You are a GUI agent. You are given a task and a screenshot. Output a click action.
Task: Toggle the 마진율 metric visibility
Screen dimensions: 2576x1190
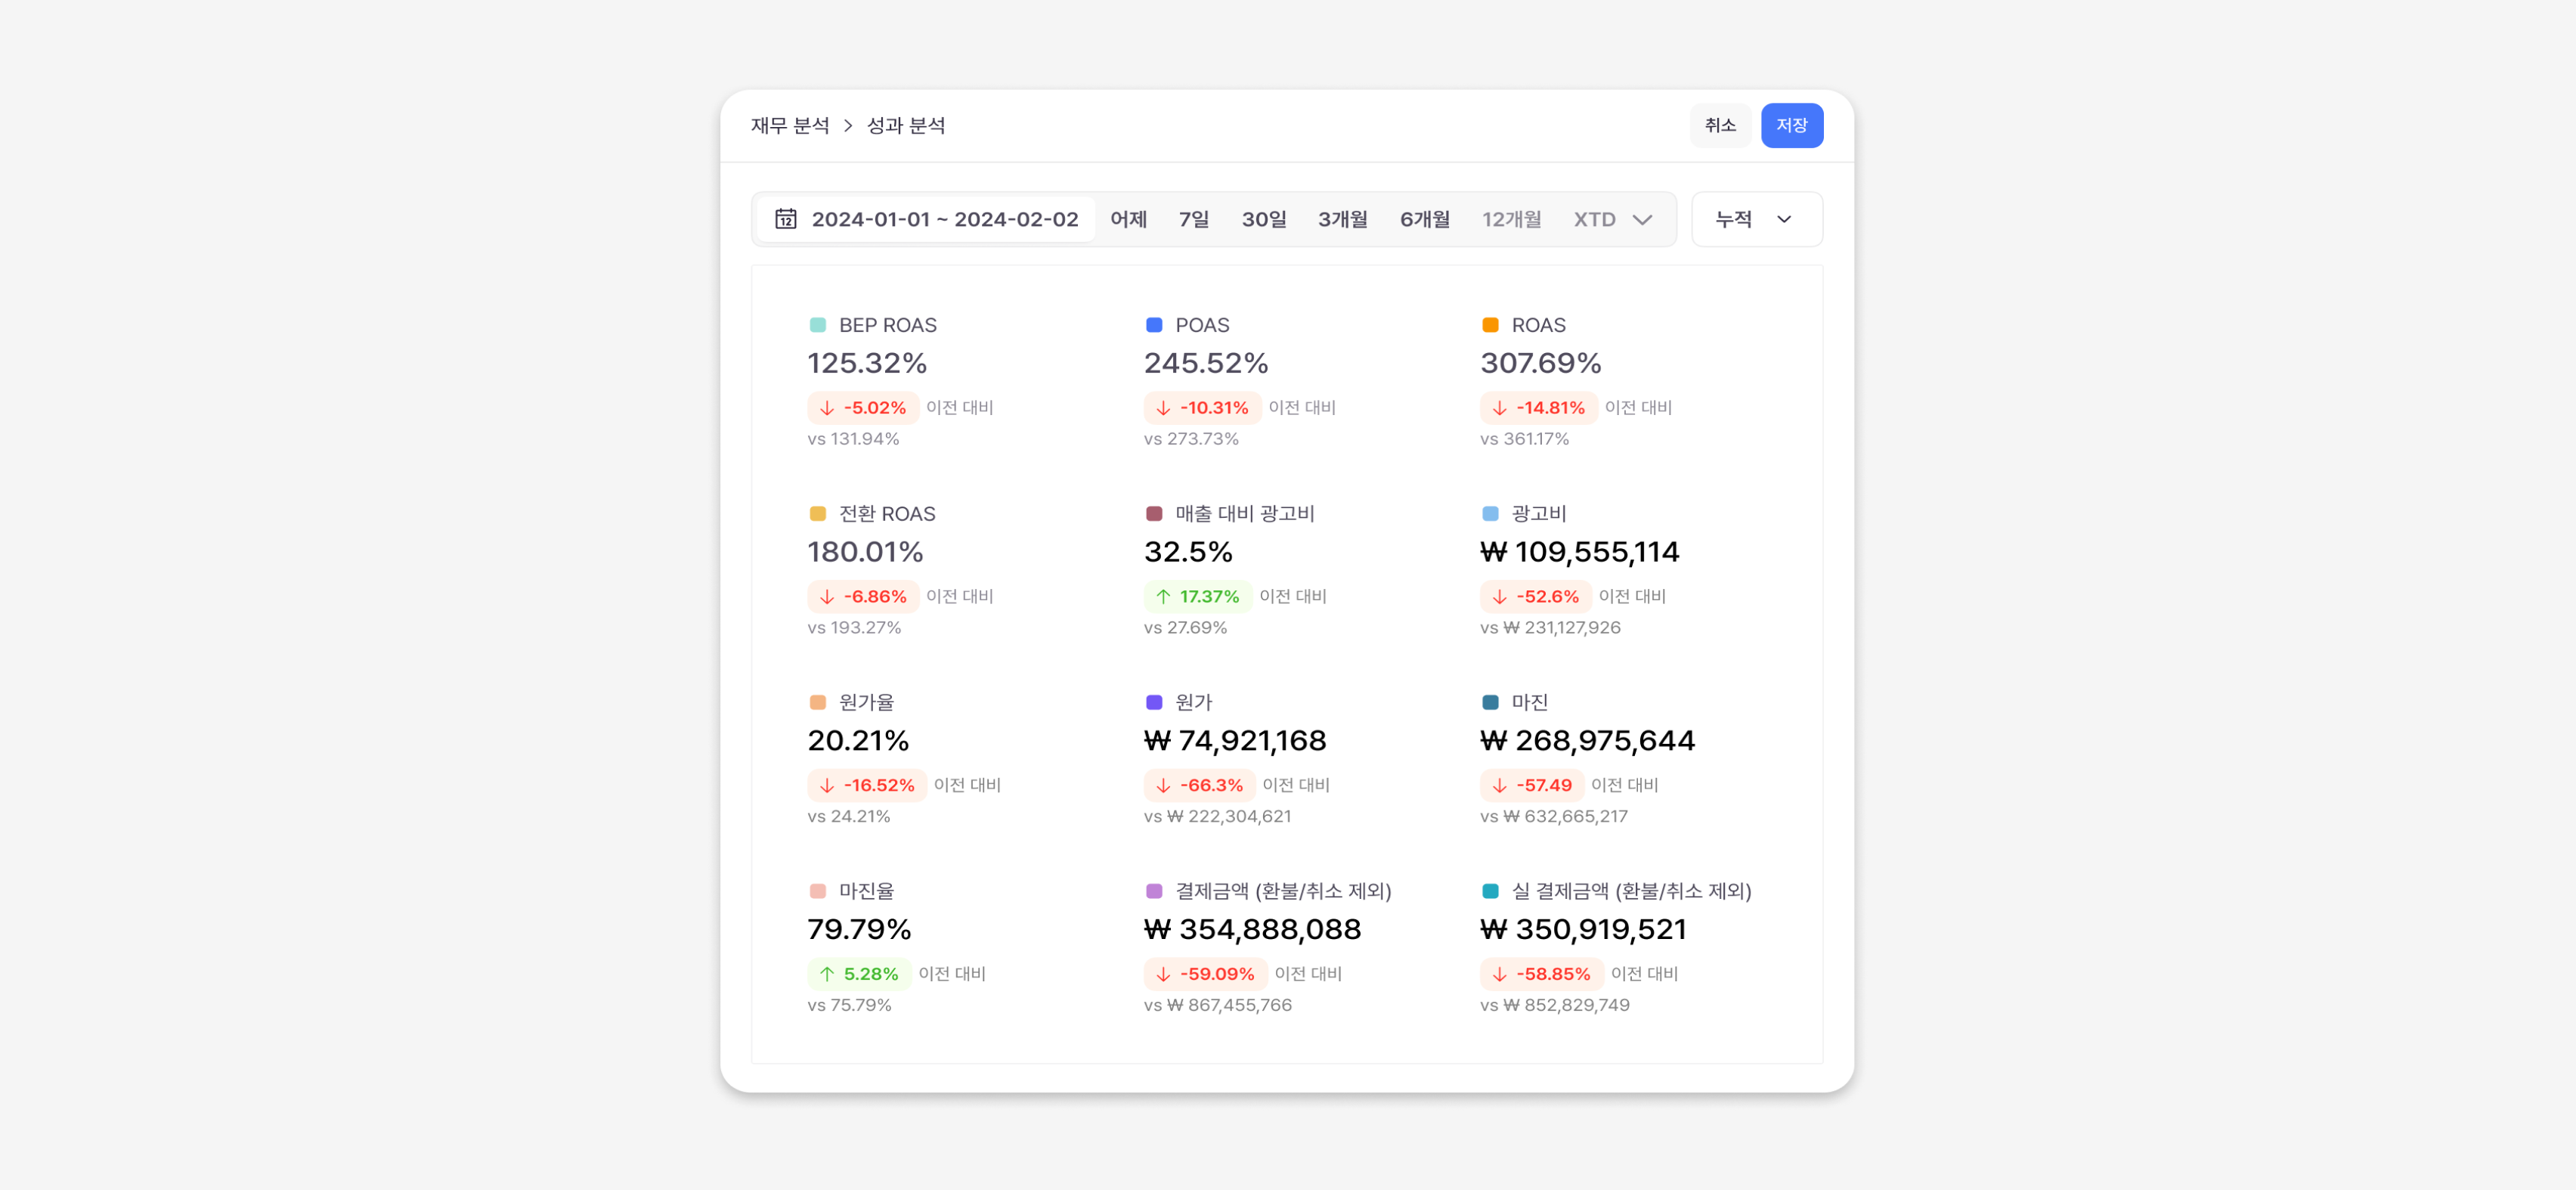816,890
